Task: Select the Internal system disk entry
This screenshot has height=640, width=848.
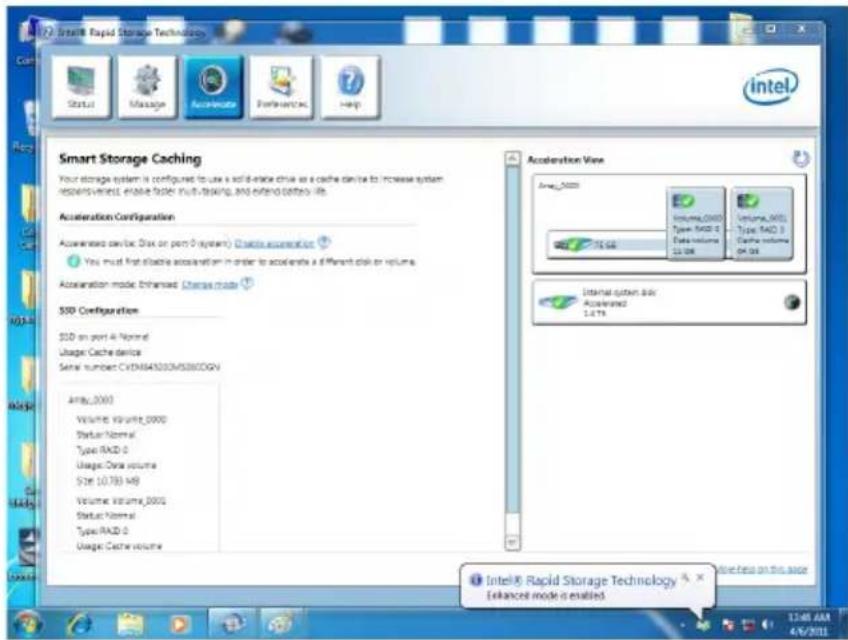Action: 669,302
